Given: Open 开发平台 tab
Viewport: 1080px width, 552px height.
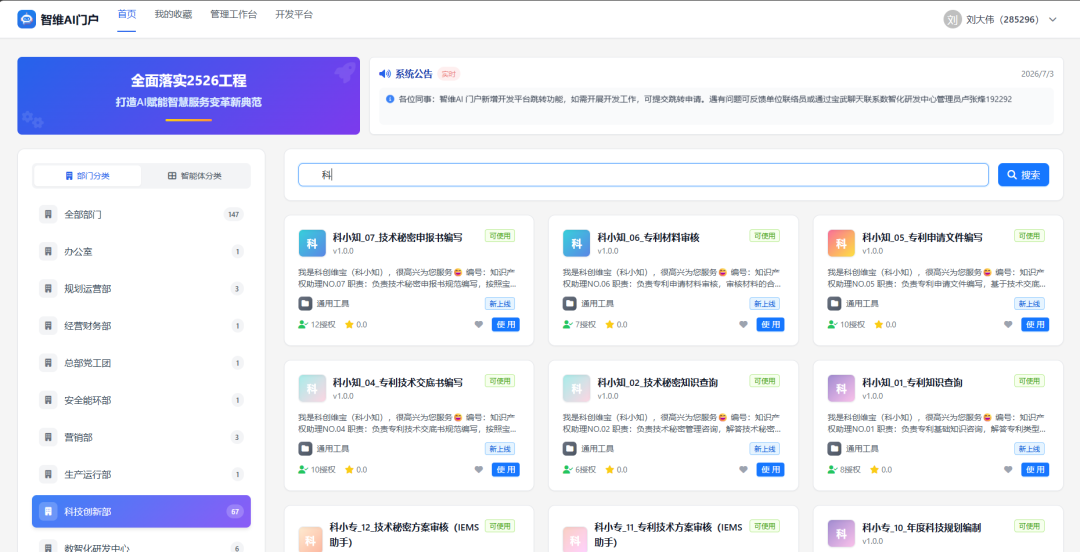Looking at the screenshot, I should click(x=294, y=14).
